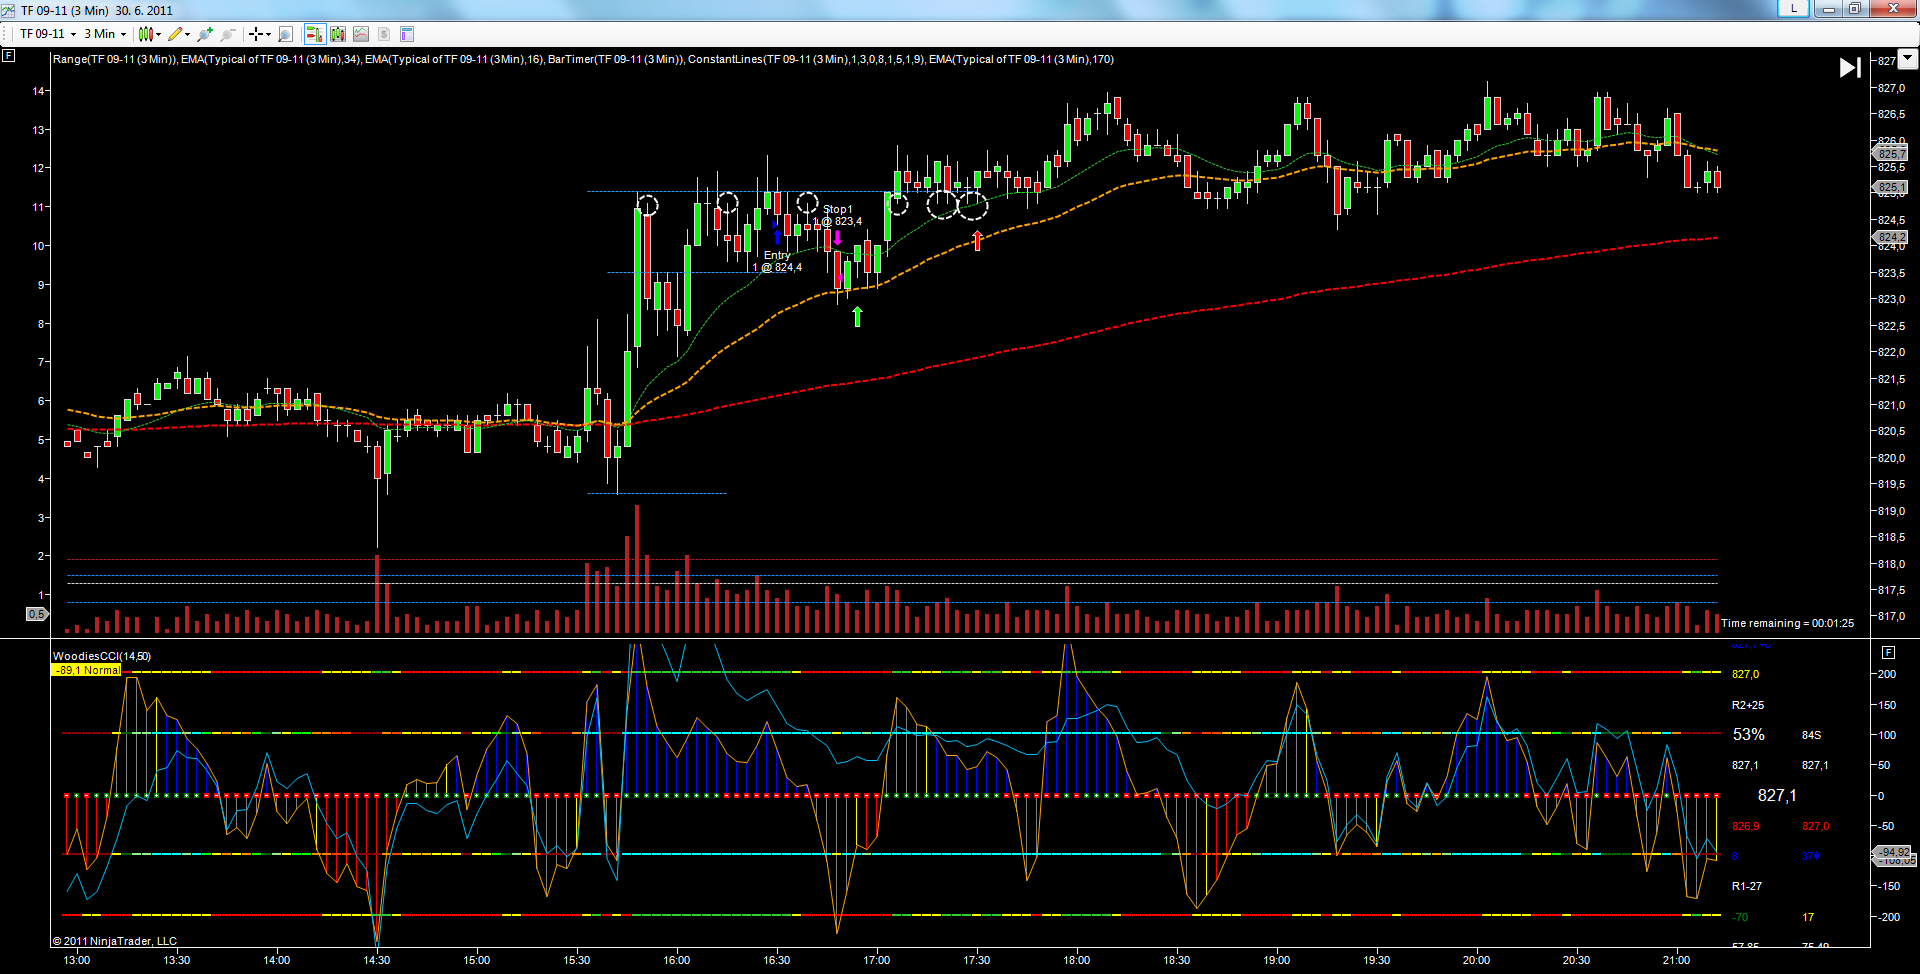Open the Properties panel icon in toolbar
Viewport: 1920px width, 974px height.
tap(407, 34)
